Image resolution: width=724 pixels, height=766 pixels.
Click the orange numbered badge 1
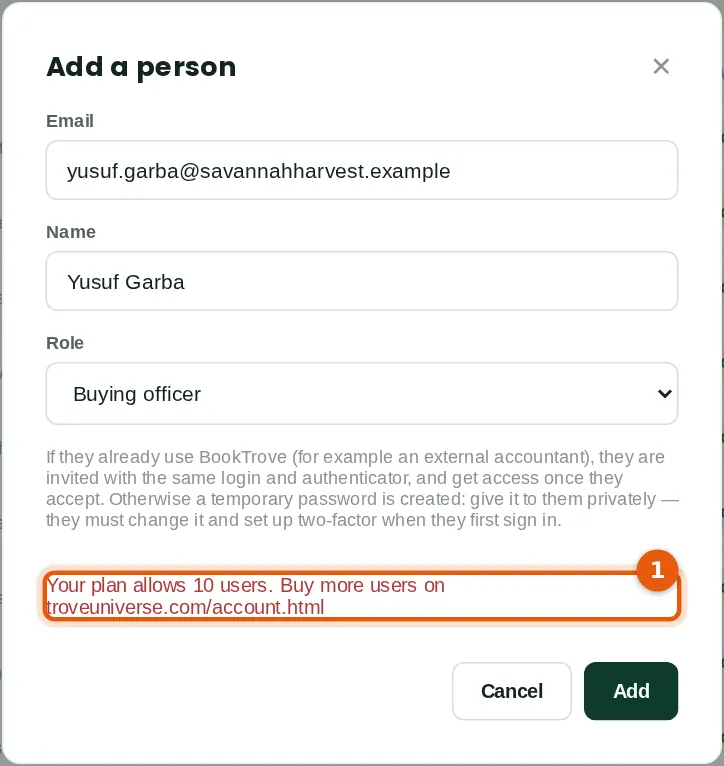657,570
